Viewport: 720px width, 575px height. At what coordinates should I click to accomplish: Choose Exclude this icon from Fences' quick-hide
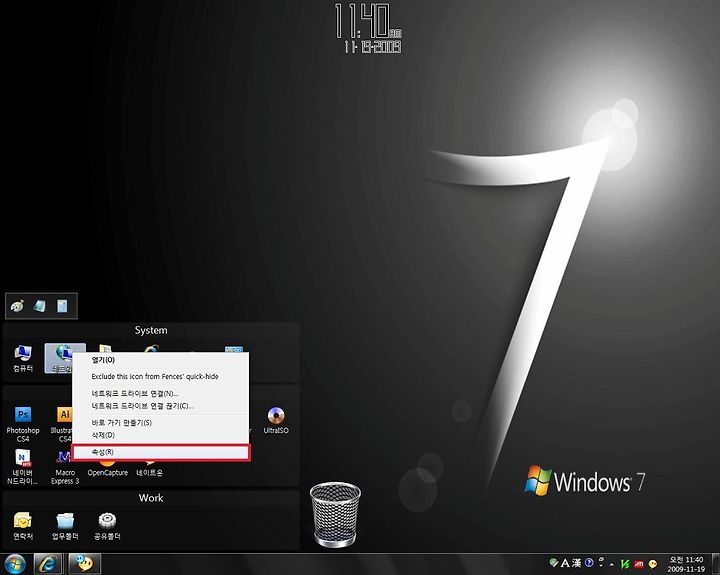pos(161,377)
